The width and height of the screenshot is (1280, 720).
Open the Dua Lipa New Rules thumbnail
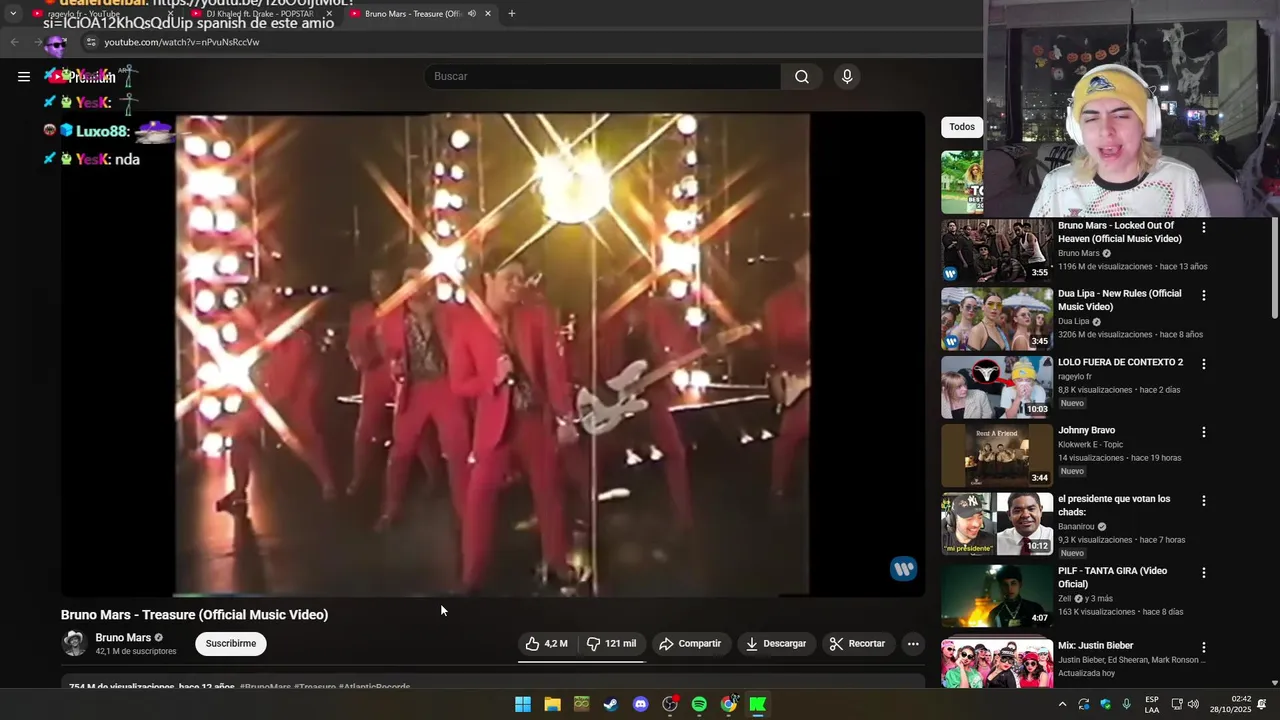[996, 318]
